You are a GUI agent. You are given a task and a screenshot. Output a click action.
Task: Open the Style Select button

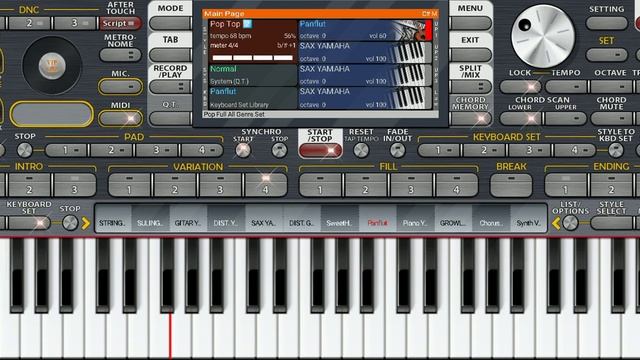point(611,223)
